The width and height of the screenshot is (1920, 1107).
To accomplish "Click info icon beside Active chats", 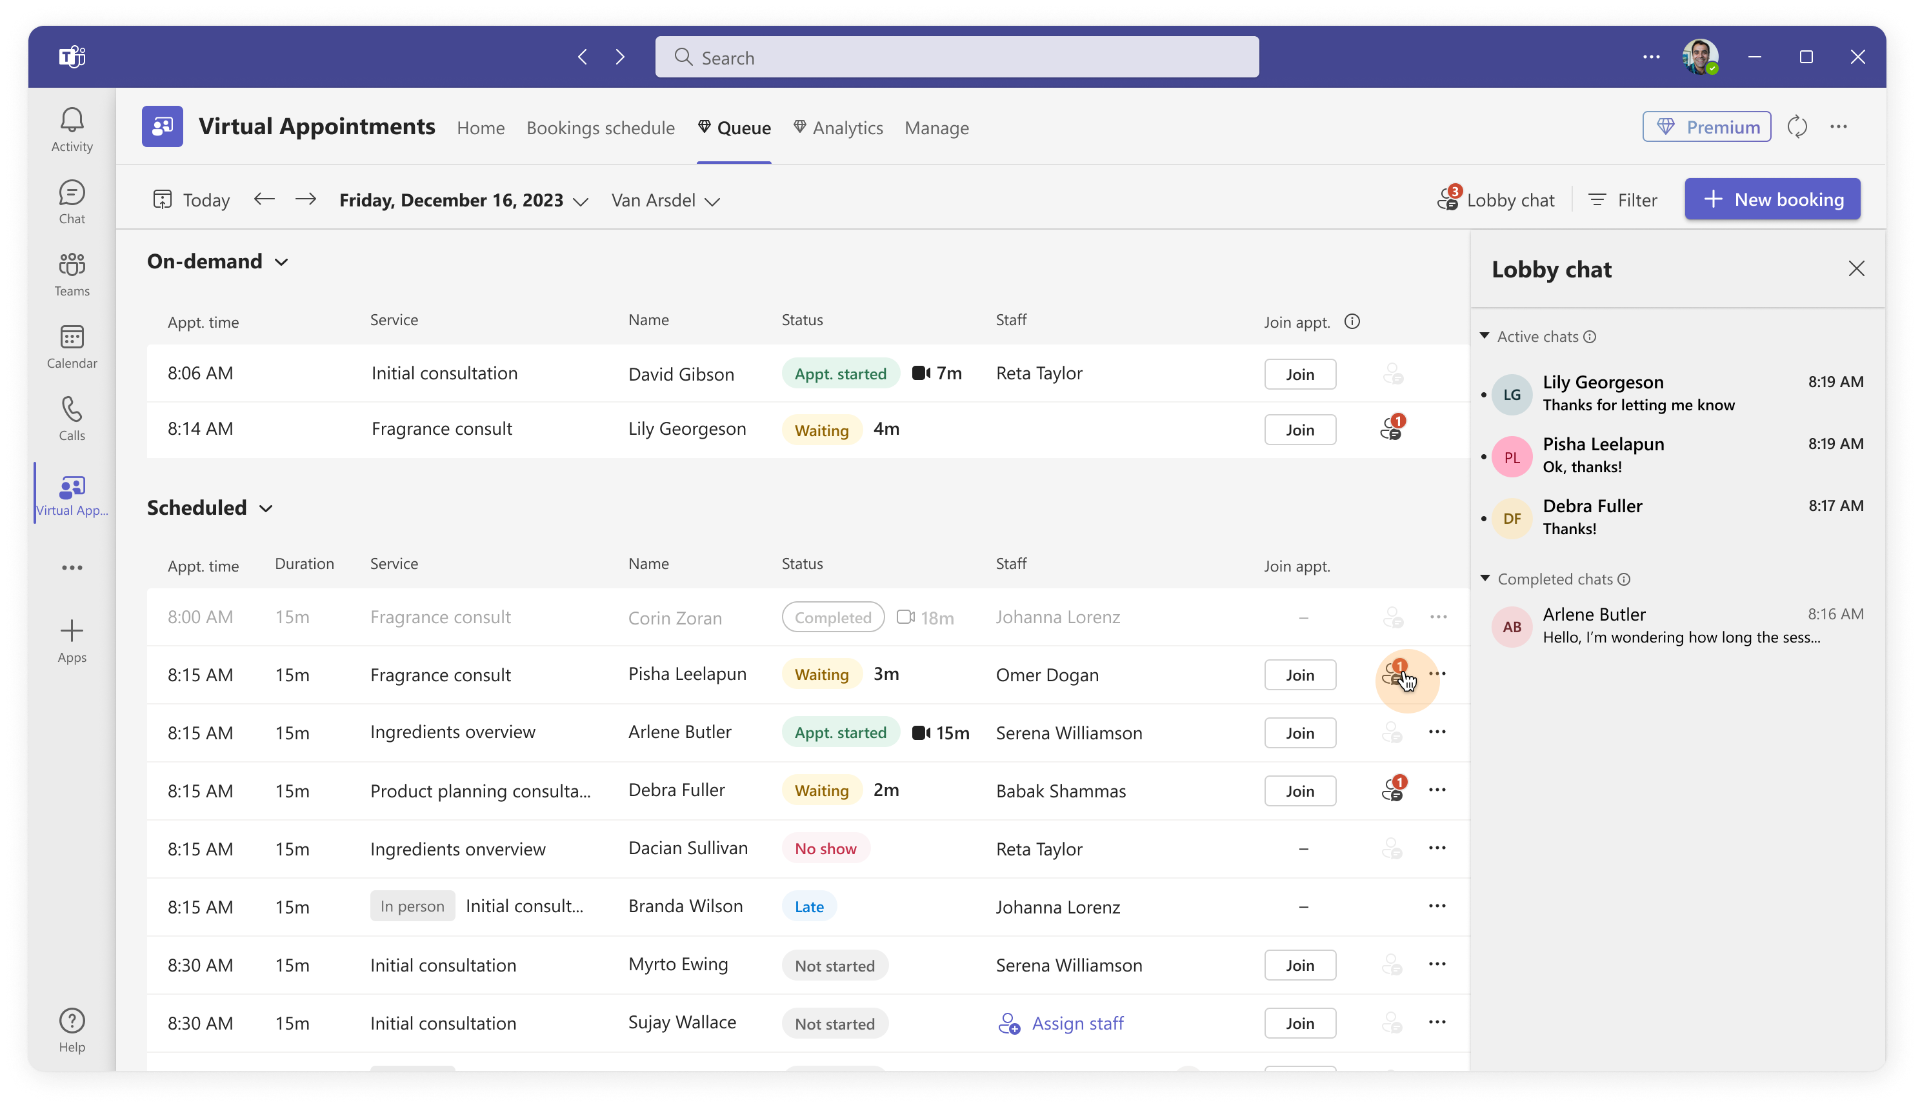I will click(1590, 337).
